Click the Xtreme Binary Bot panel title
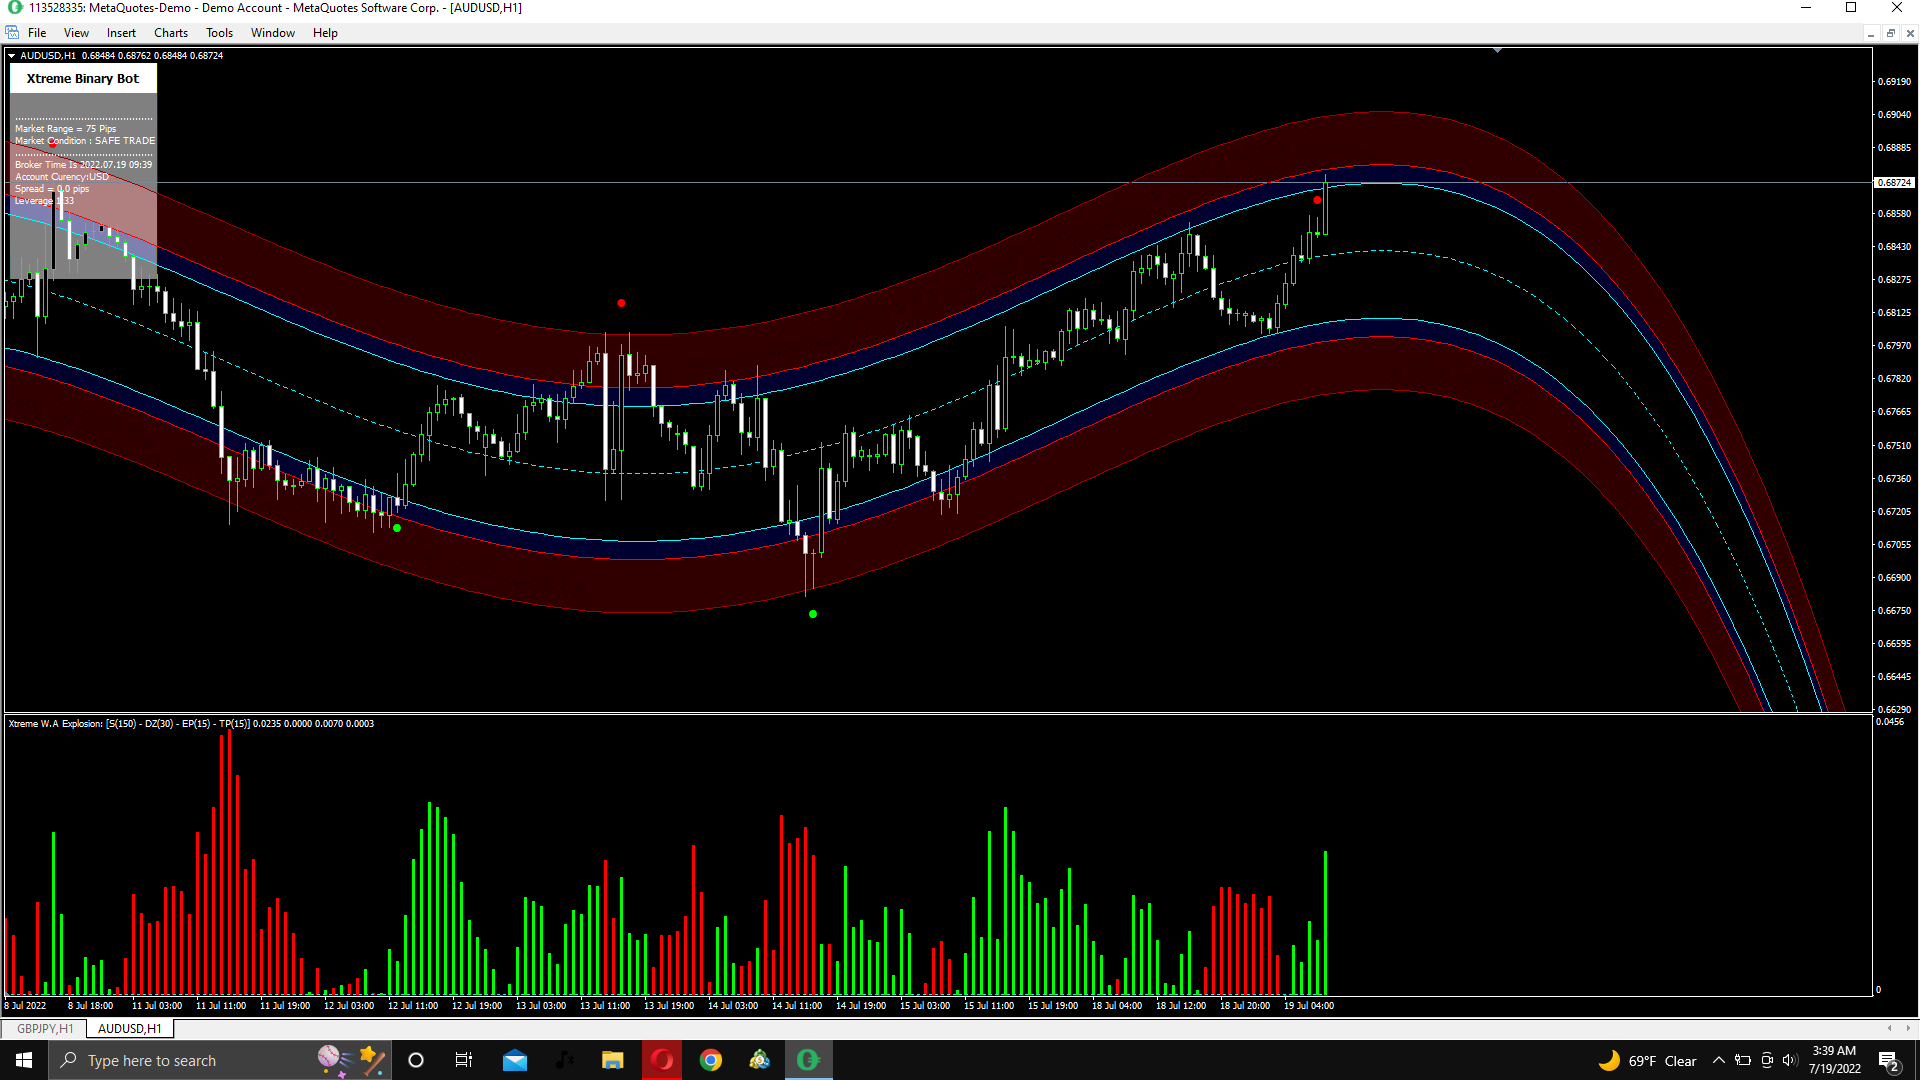1920x1080 pixels. [83, 79]
